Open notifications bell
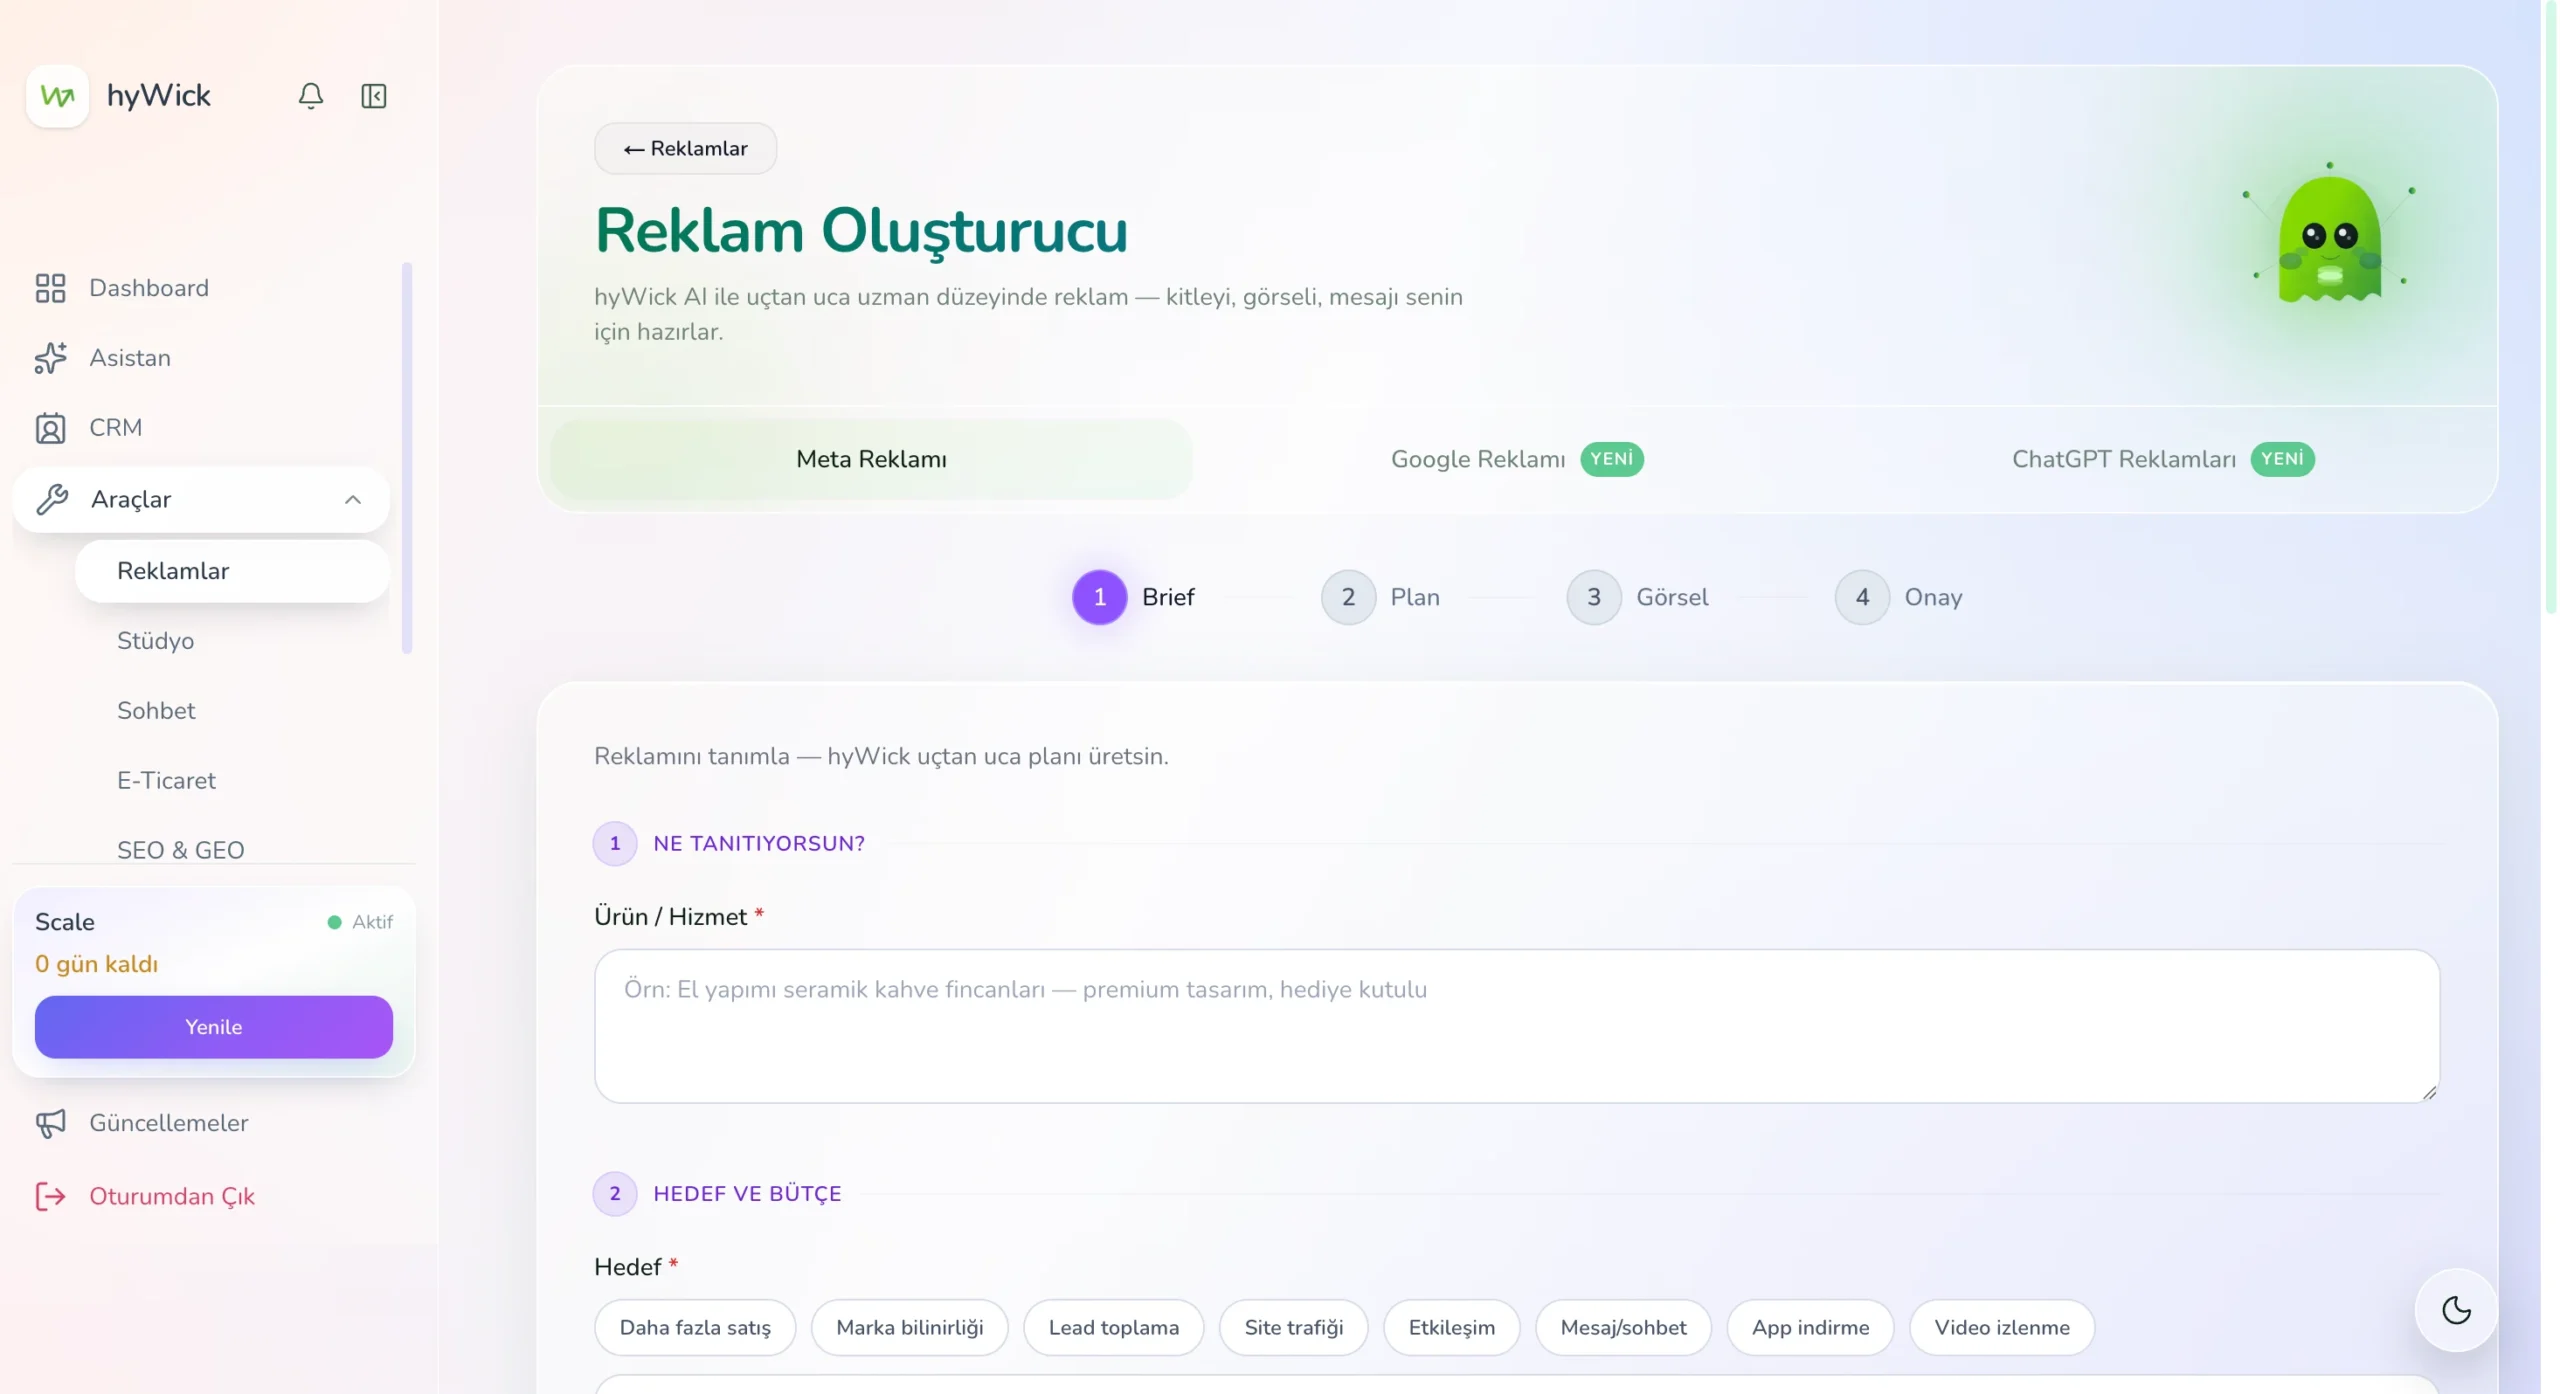 [311, 96]
